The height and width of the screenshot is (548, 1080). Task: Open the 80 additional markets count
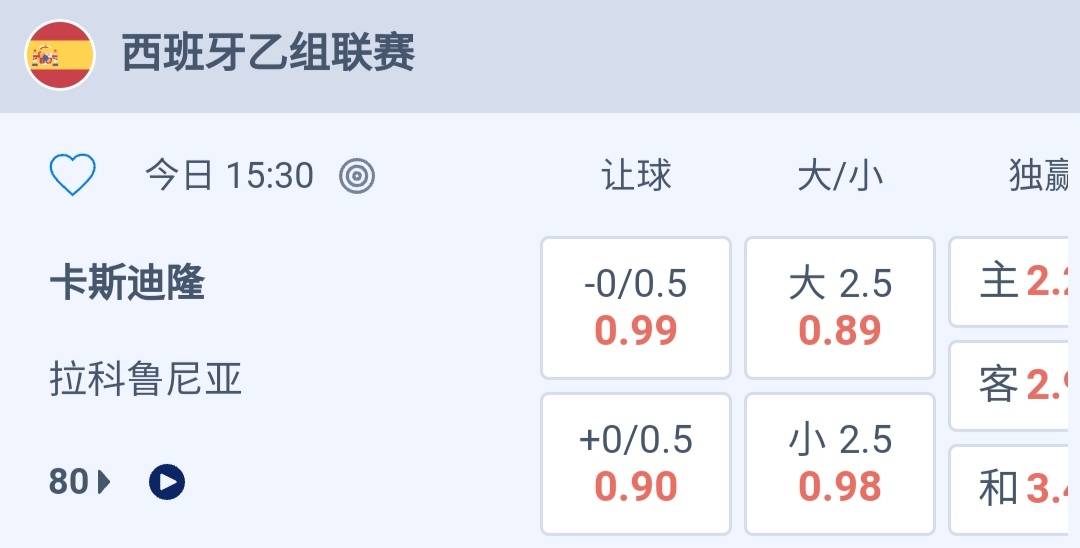coord(69,483)
